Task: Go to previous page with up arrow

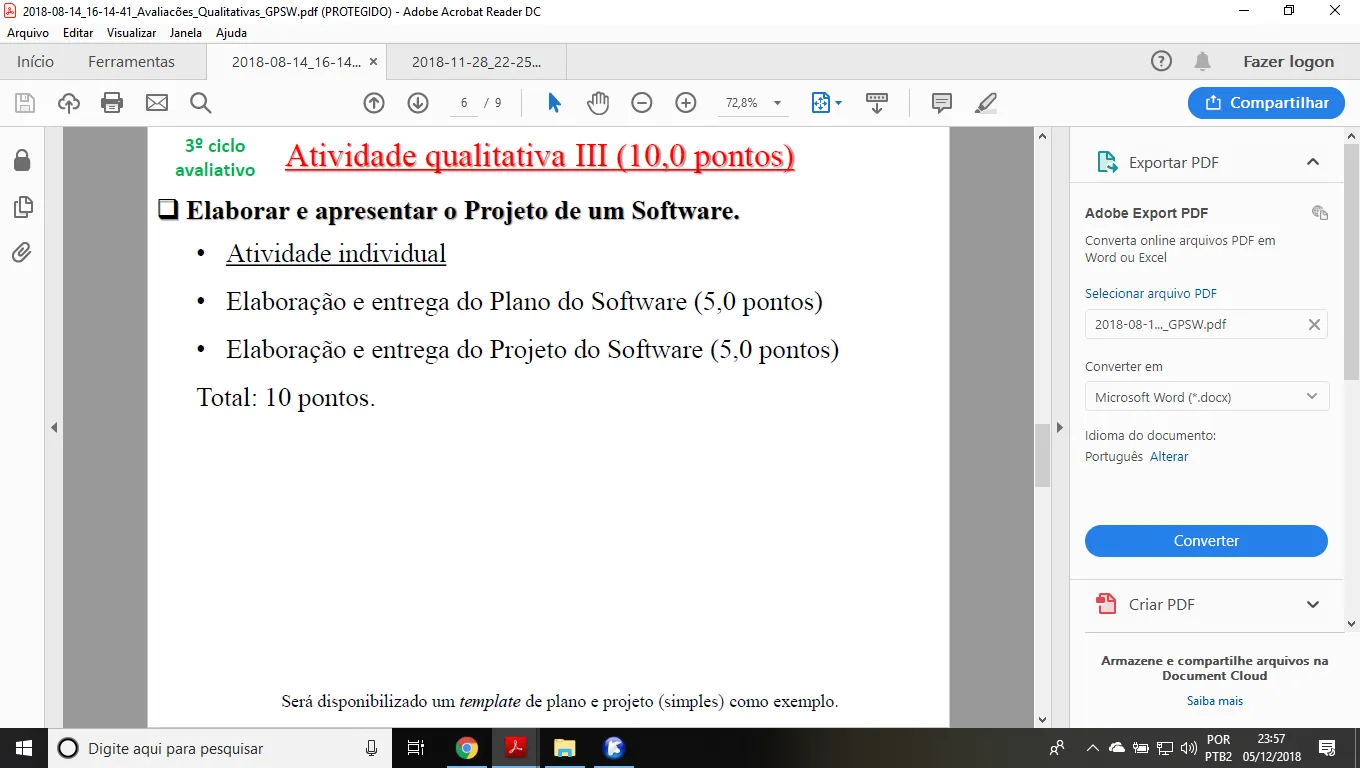Action: pos(374,103)
